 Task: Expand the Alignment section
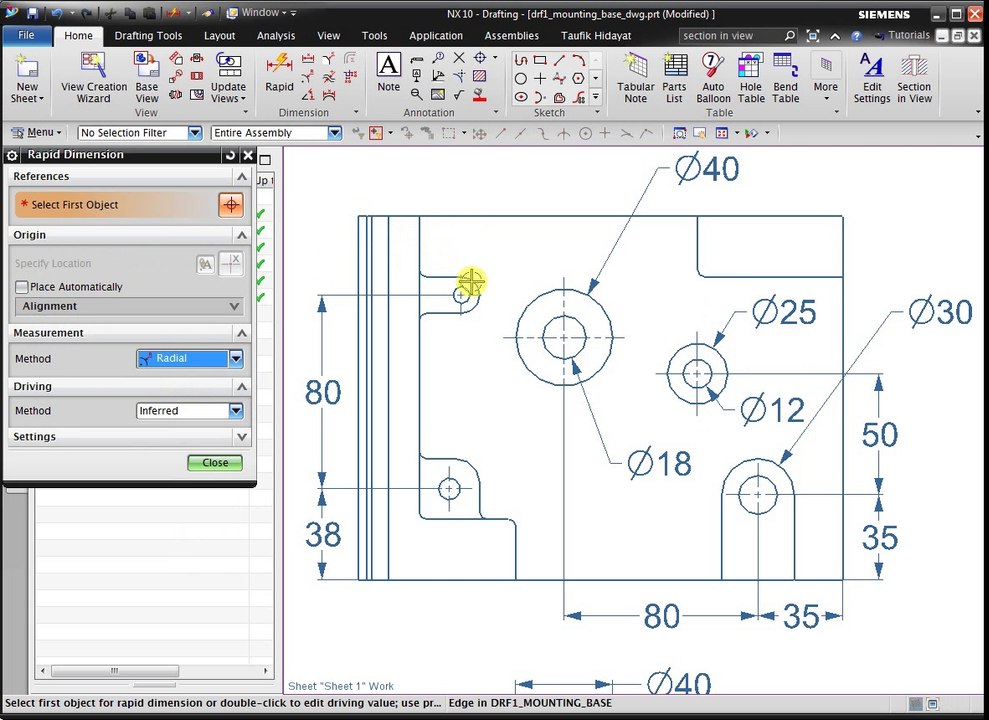pyautogui.click(x=129, y=306)
